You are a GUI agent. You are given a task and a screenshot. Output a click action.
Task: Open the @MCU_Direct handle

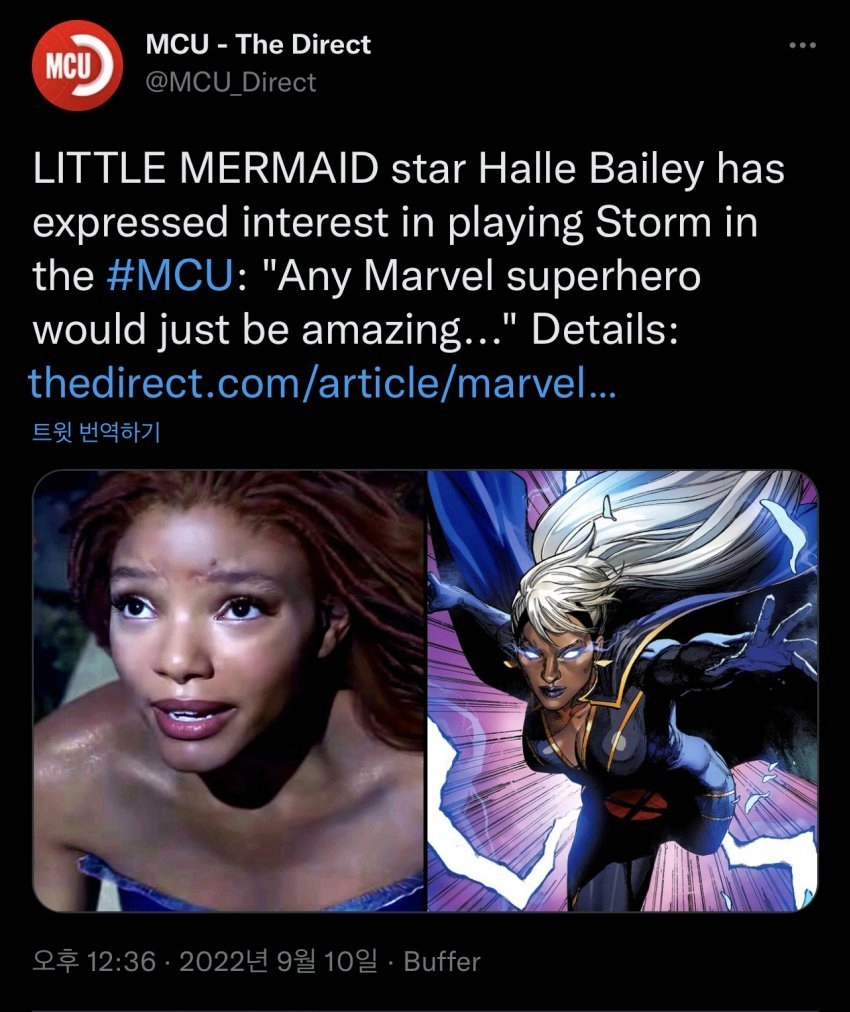click(x=231, y=82)
